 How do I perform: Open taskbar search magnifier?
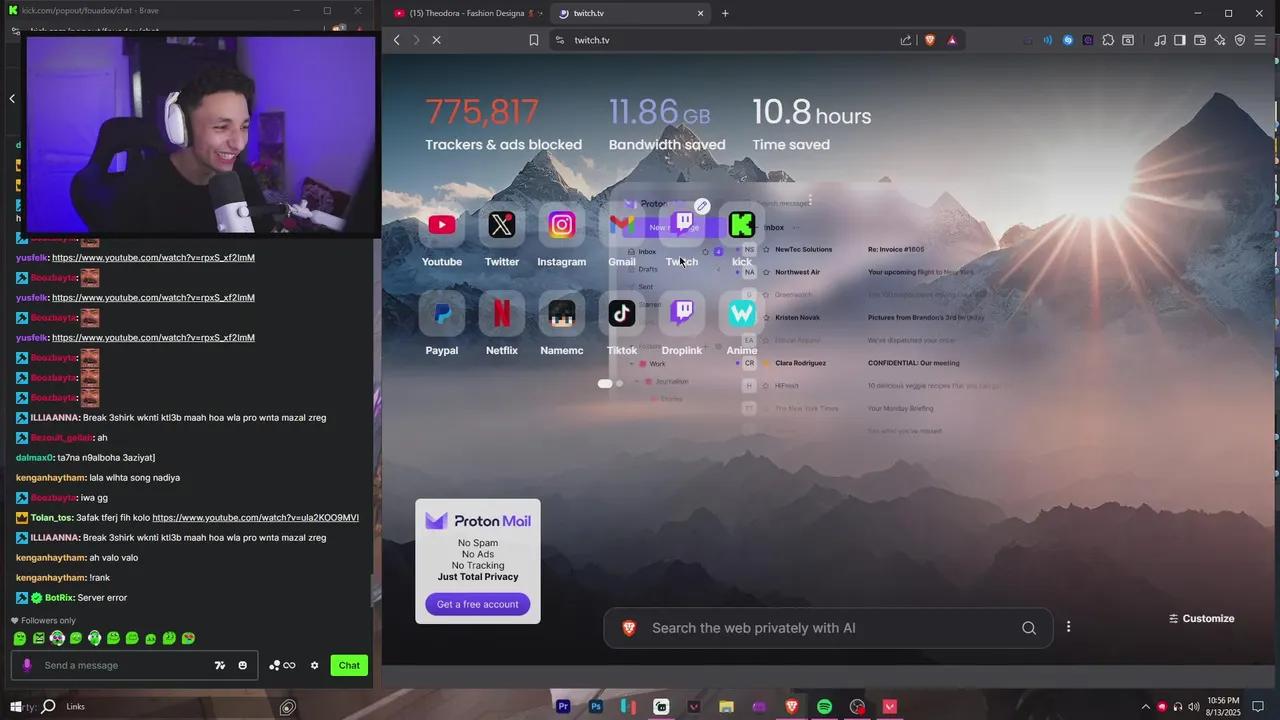tap(48, 707)
